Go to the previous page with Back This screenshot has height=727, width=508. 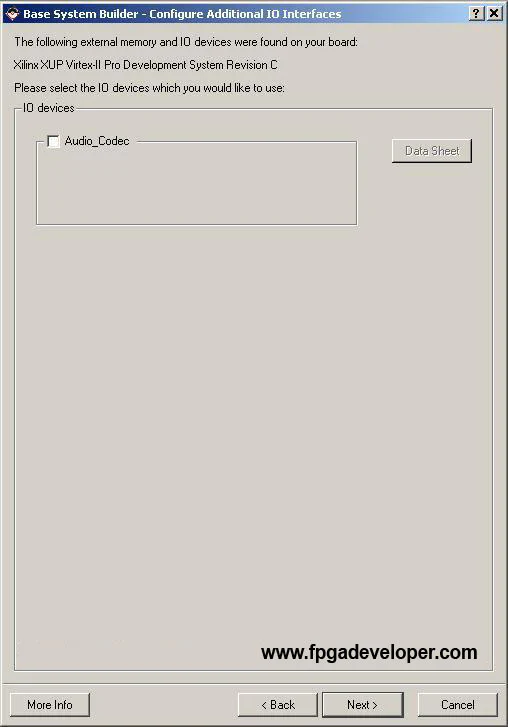[x=278, y=705]
